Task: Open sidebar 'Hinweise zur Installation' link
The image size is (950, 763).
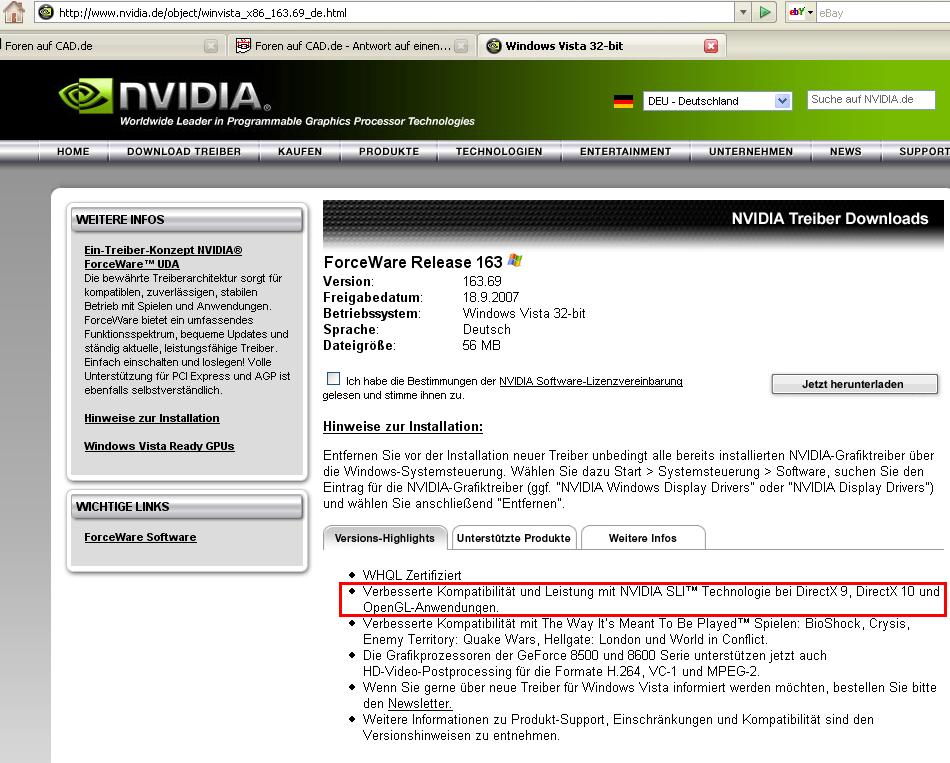Action: tap(151, 418)
